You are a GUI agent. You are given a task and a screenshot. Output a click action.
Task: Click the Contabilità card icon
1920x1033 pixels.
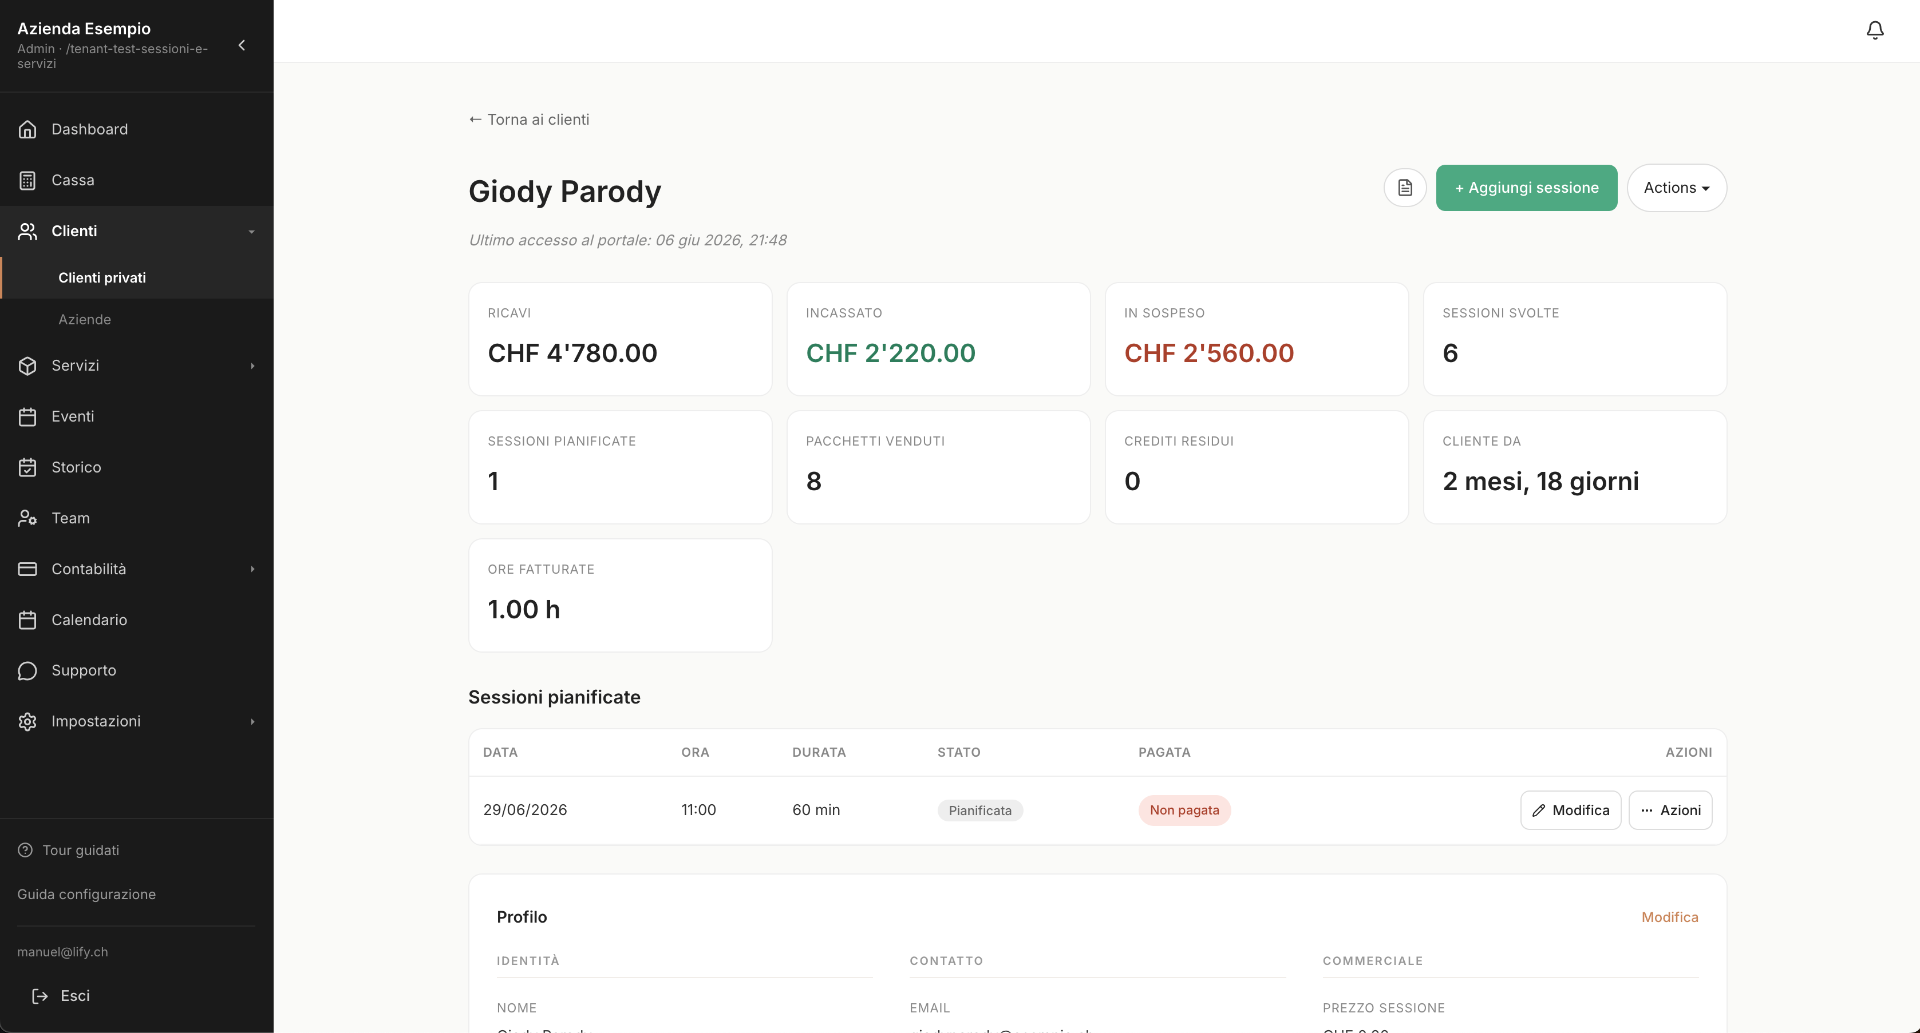tap(28, 569)
